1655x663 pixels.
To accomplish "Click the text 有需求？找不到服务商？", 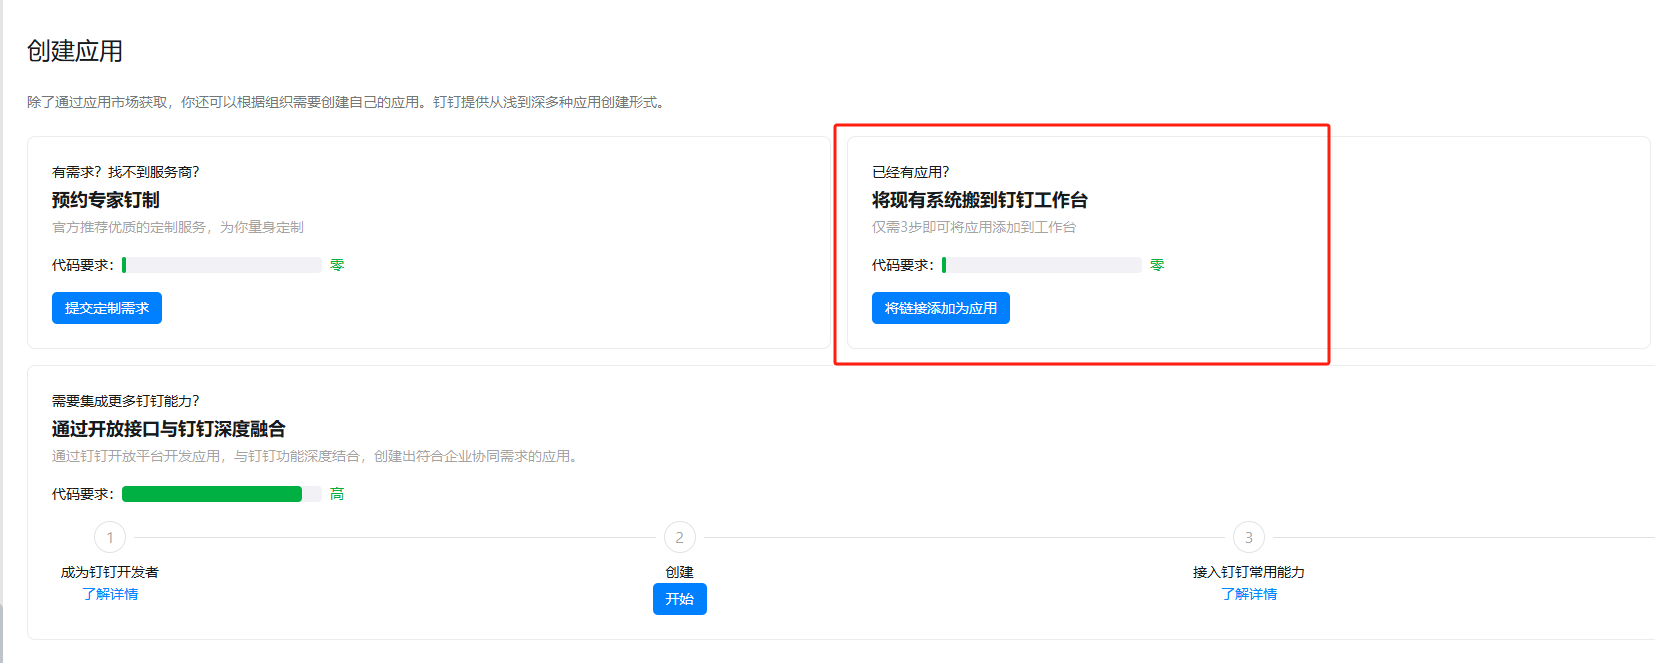I will point(126,172).
